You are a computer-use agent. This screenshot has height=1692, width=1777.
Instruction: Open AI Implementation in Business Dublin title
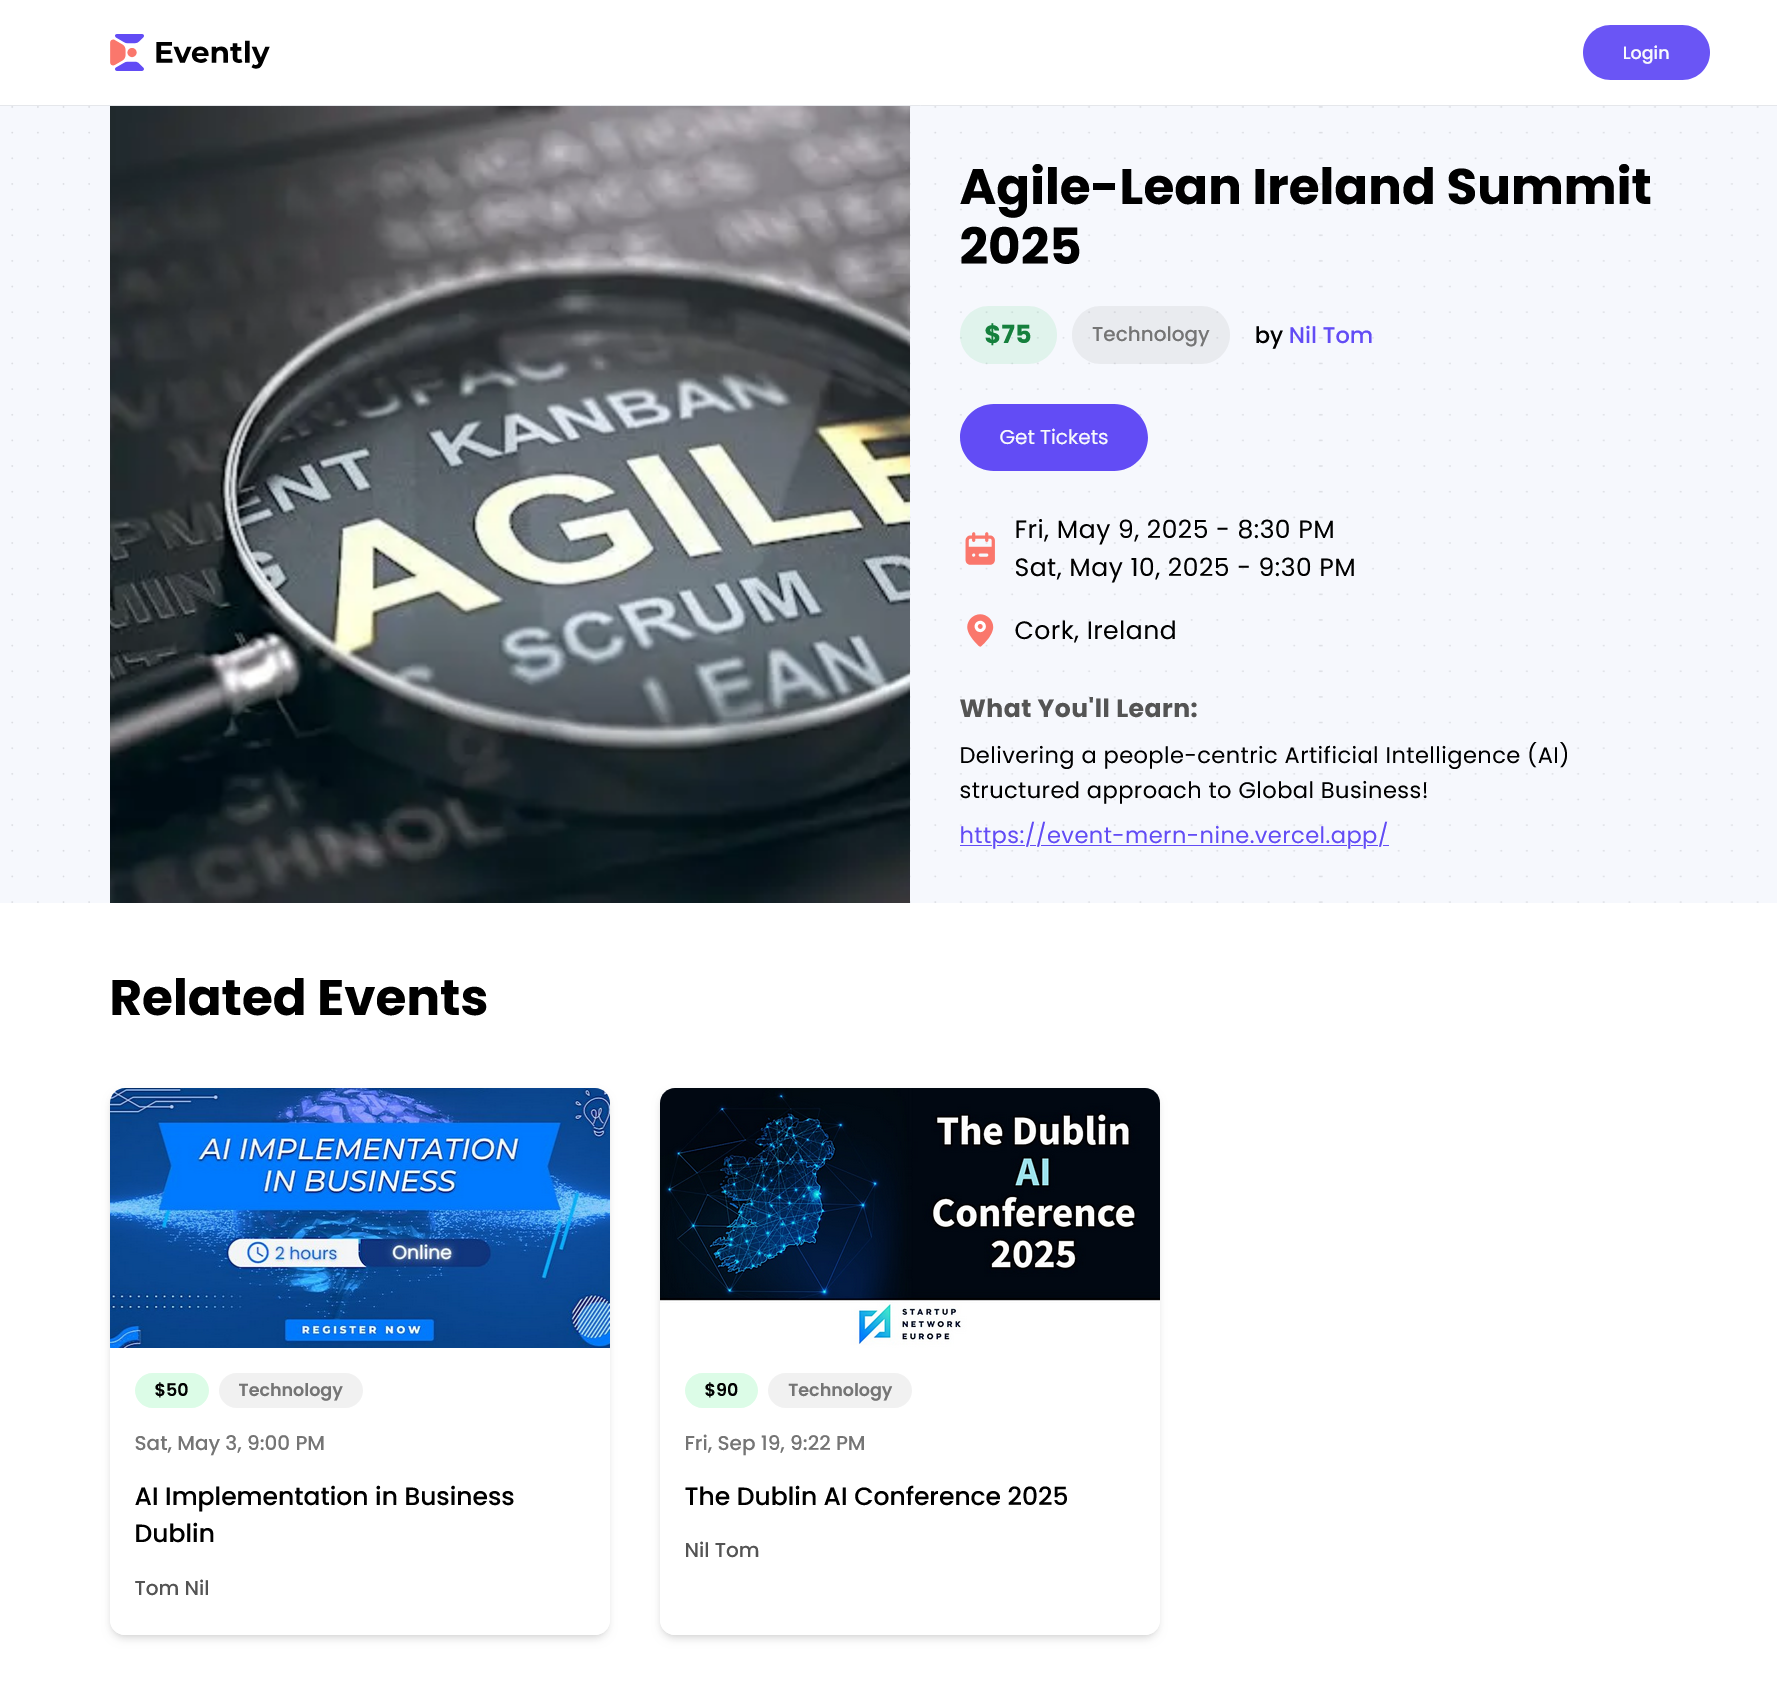click(324, 1514)
